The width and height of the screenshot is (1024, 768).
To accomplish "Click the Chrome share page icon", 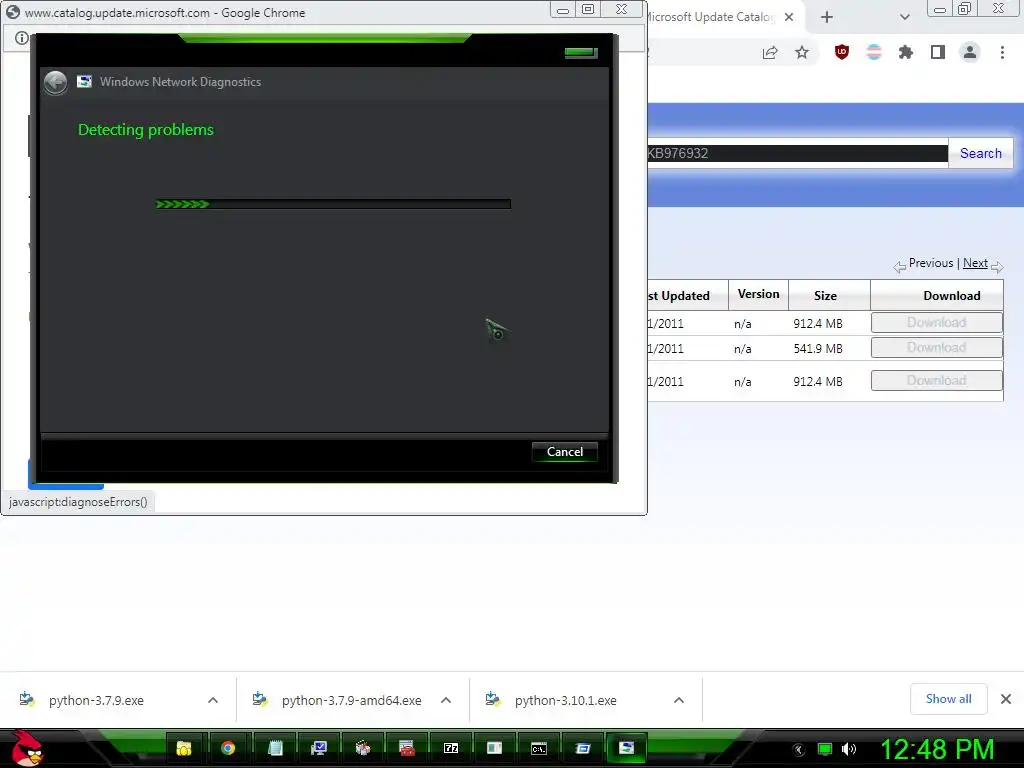I will (x=770, y=53).
